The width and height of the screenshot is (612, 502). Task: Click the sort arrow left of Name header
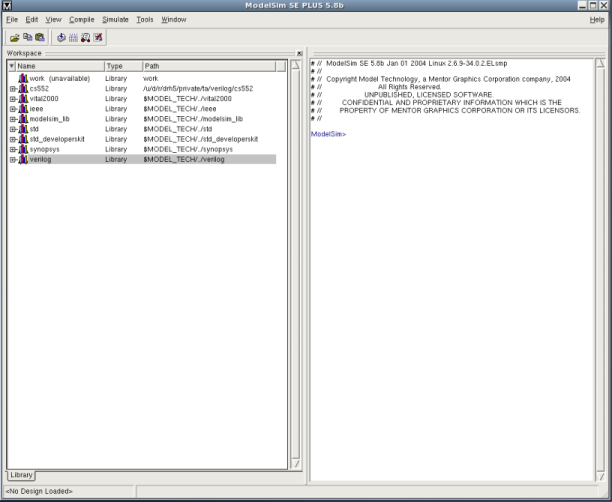[12, 66]
